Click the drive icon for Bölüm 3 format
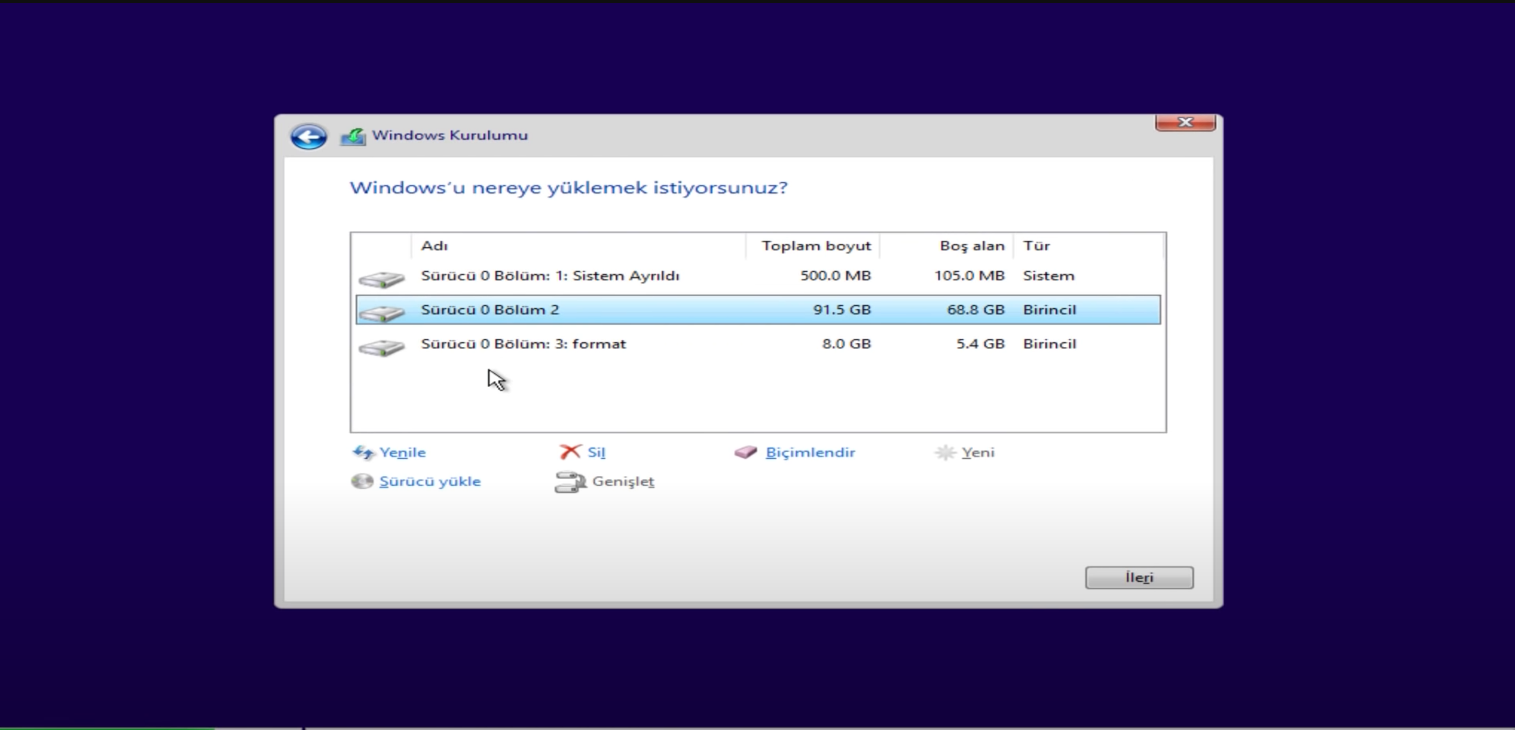Viewport: 1515px width, 730px height. 381,346
